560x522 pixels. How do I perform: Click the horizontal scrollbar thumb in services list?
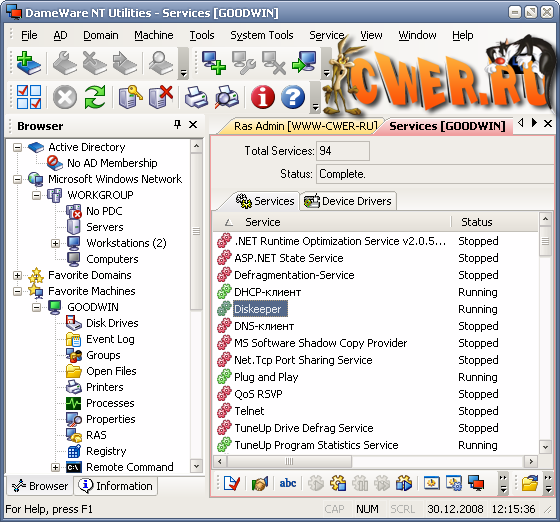(289, 461)
